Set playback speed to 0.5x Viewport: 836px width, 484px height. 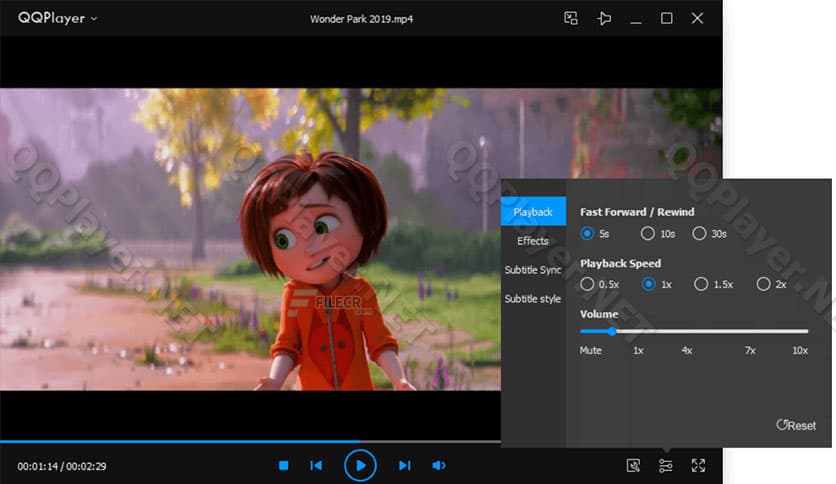587,284
